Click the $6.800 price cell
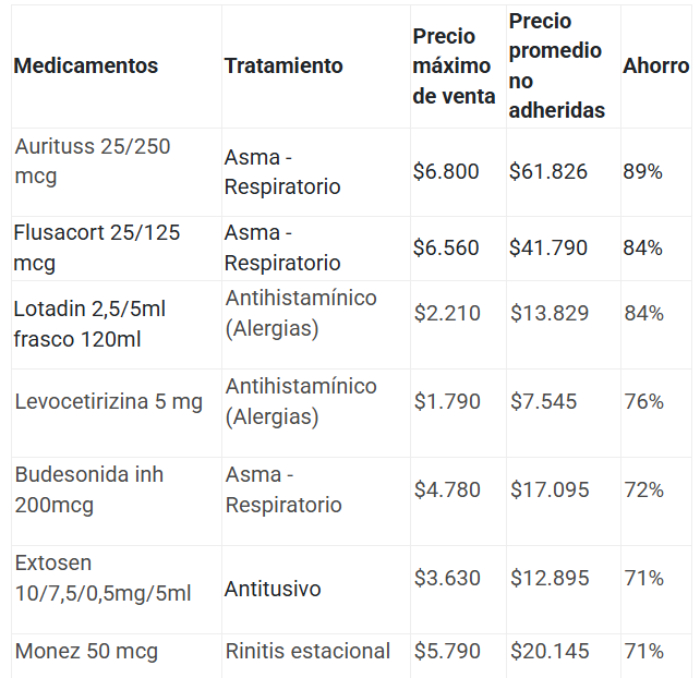Viewport: 700px width, 678px height. coord(446,172)
